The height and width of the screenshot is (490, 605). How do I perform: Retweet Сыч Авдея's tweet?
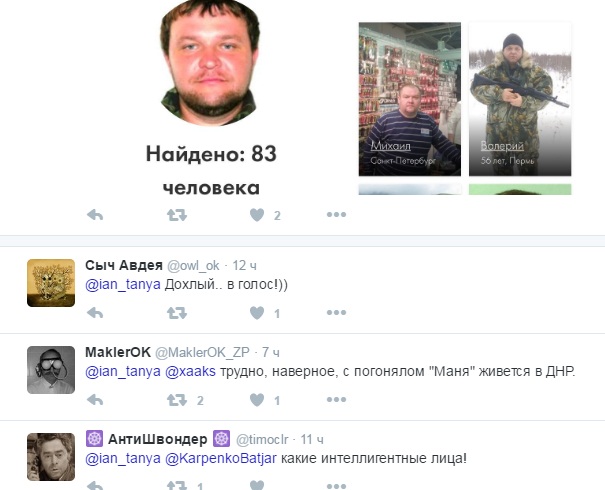tap(177, 313)
